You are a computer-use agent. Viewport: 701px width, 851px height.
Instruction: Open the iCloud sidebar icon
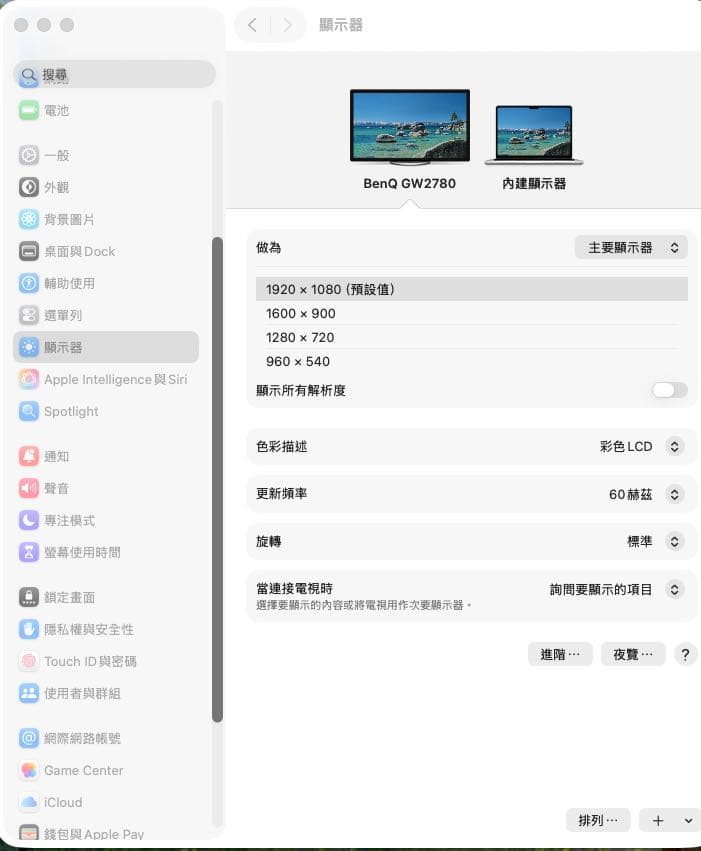tap(29, 803)
